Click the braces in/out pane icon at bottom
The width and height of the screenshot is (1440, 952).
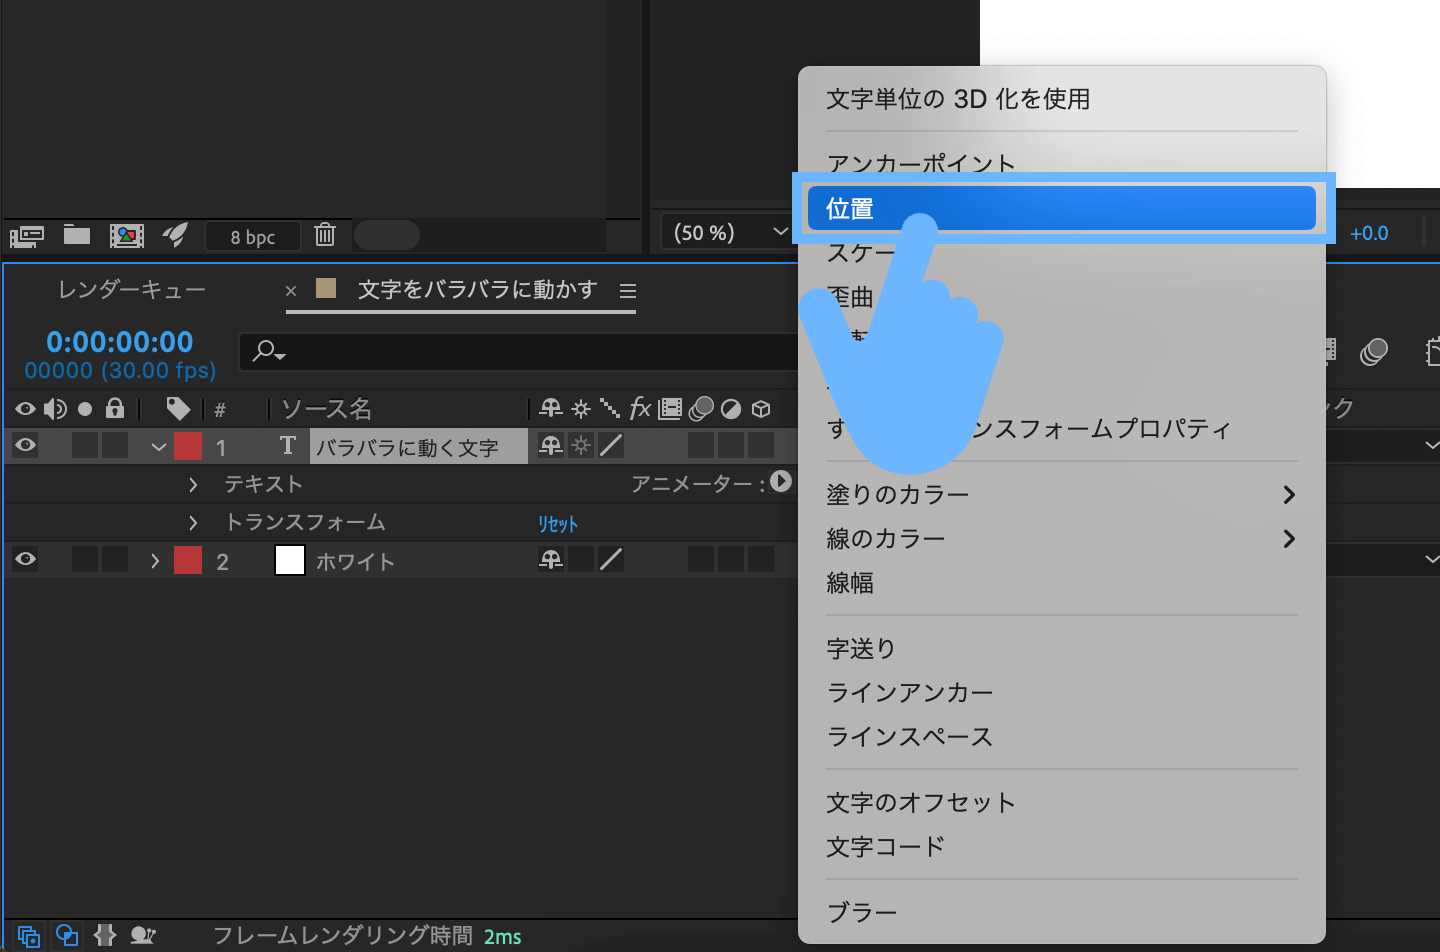(x=105, y=936)
